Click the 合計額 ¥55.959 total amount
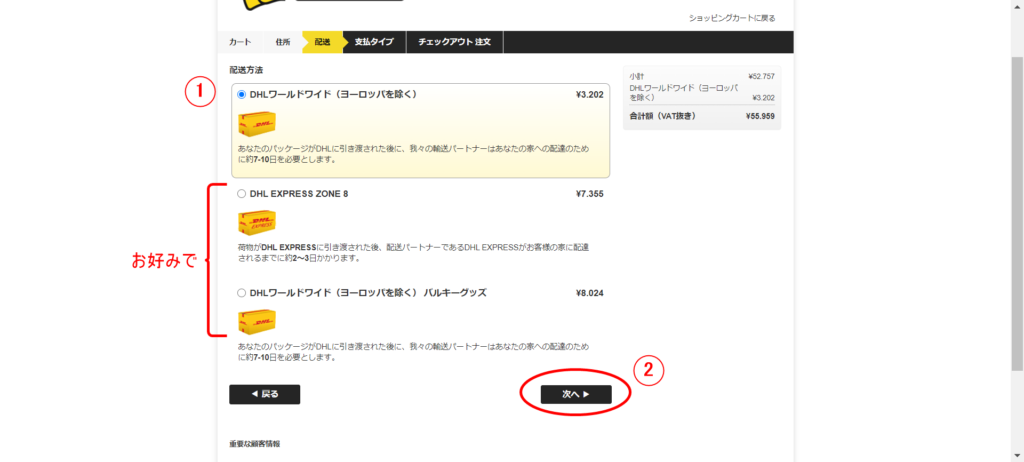The image size is (1024, 462). click(760, 116)
